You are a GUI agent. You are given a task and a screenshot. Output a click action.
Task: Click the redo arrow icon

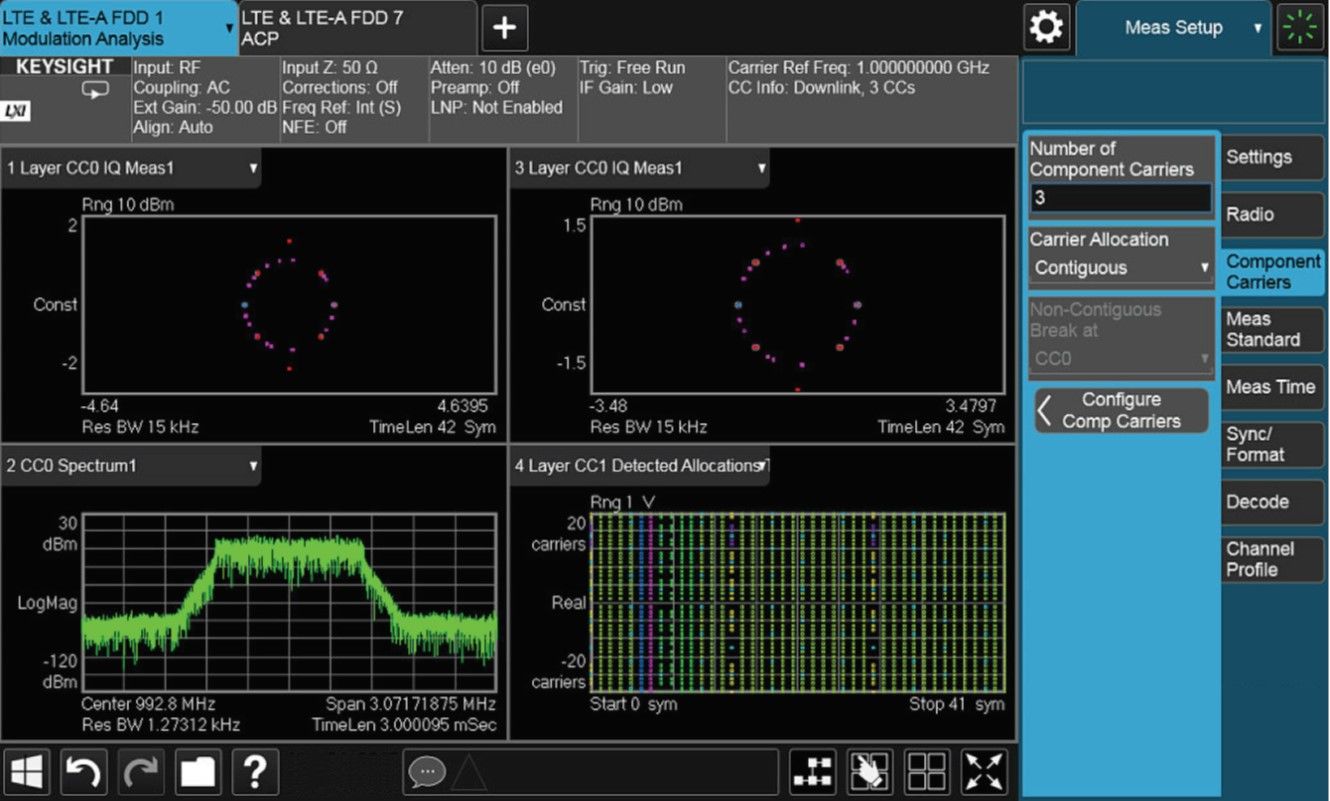pos(141,772)
